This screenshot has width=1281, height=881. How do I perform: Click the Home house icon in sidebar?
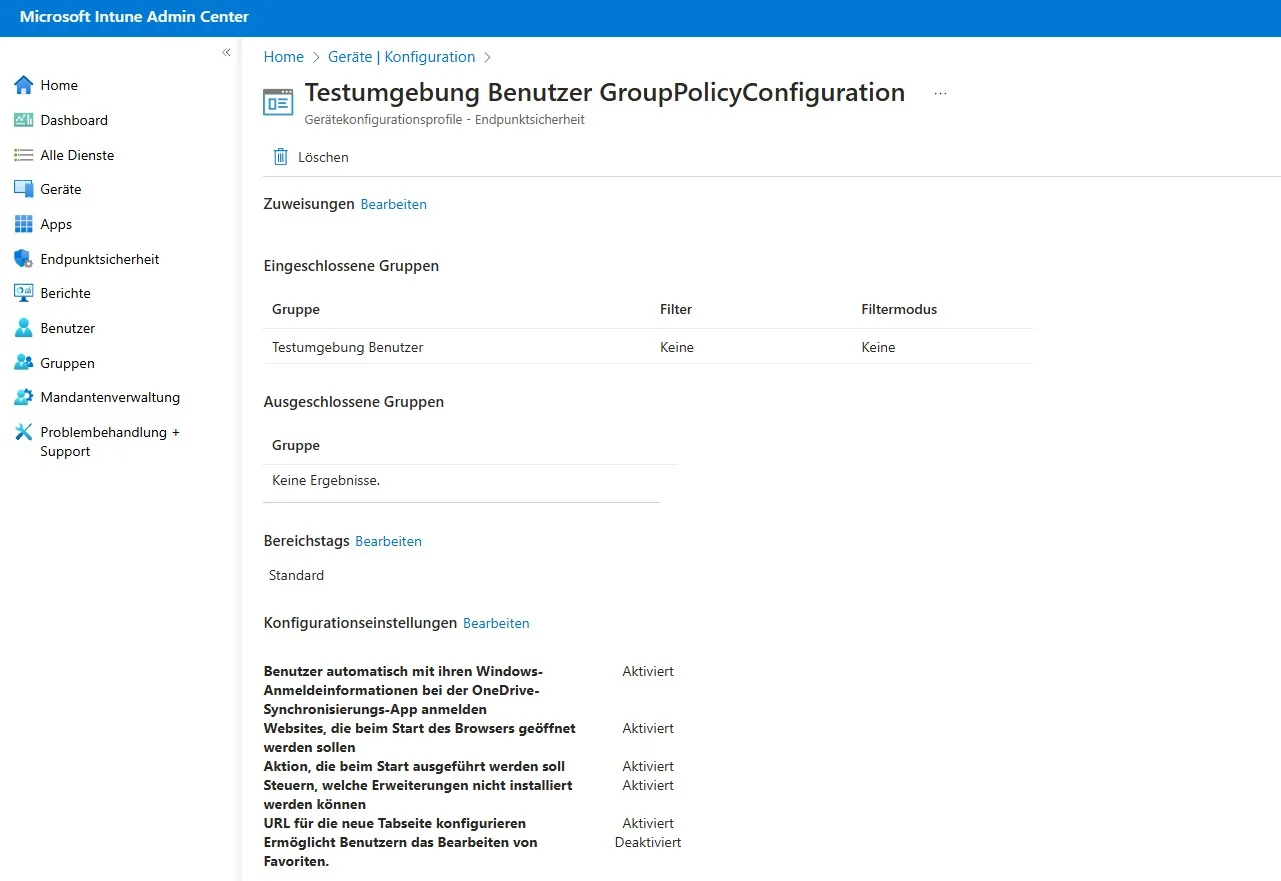click(24, 85)
